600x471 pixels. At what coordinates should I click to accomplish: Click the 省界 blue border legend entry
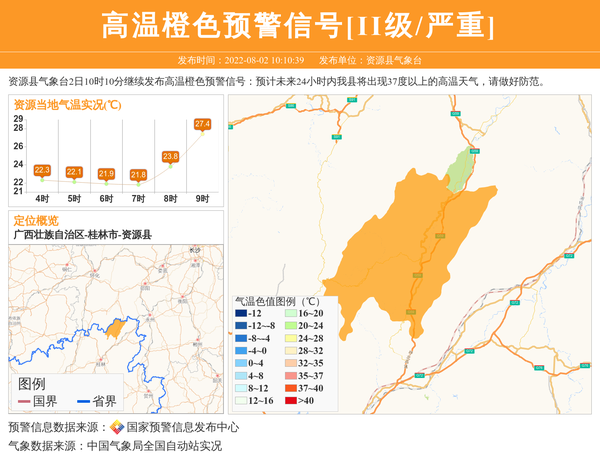tap(97, 401)
